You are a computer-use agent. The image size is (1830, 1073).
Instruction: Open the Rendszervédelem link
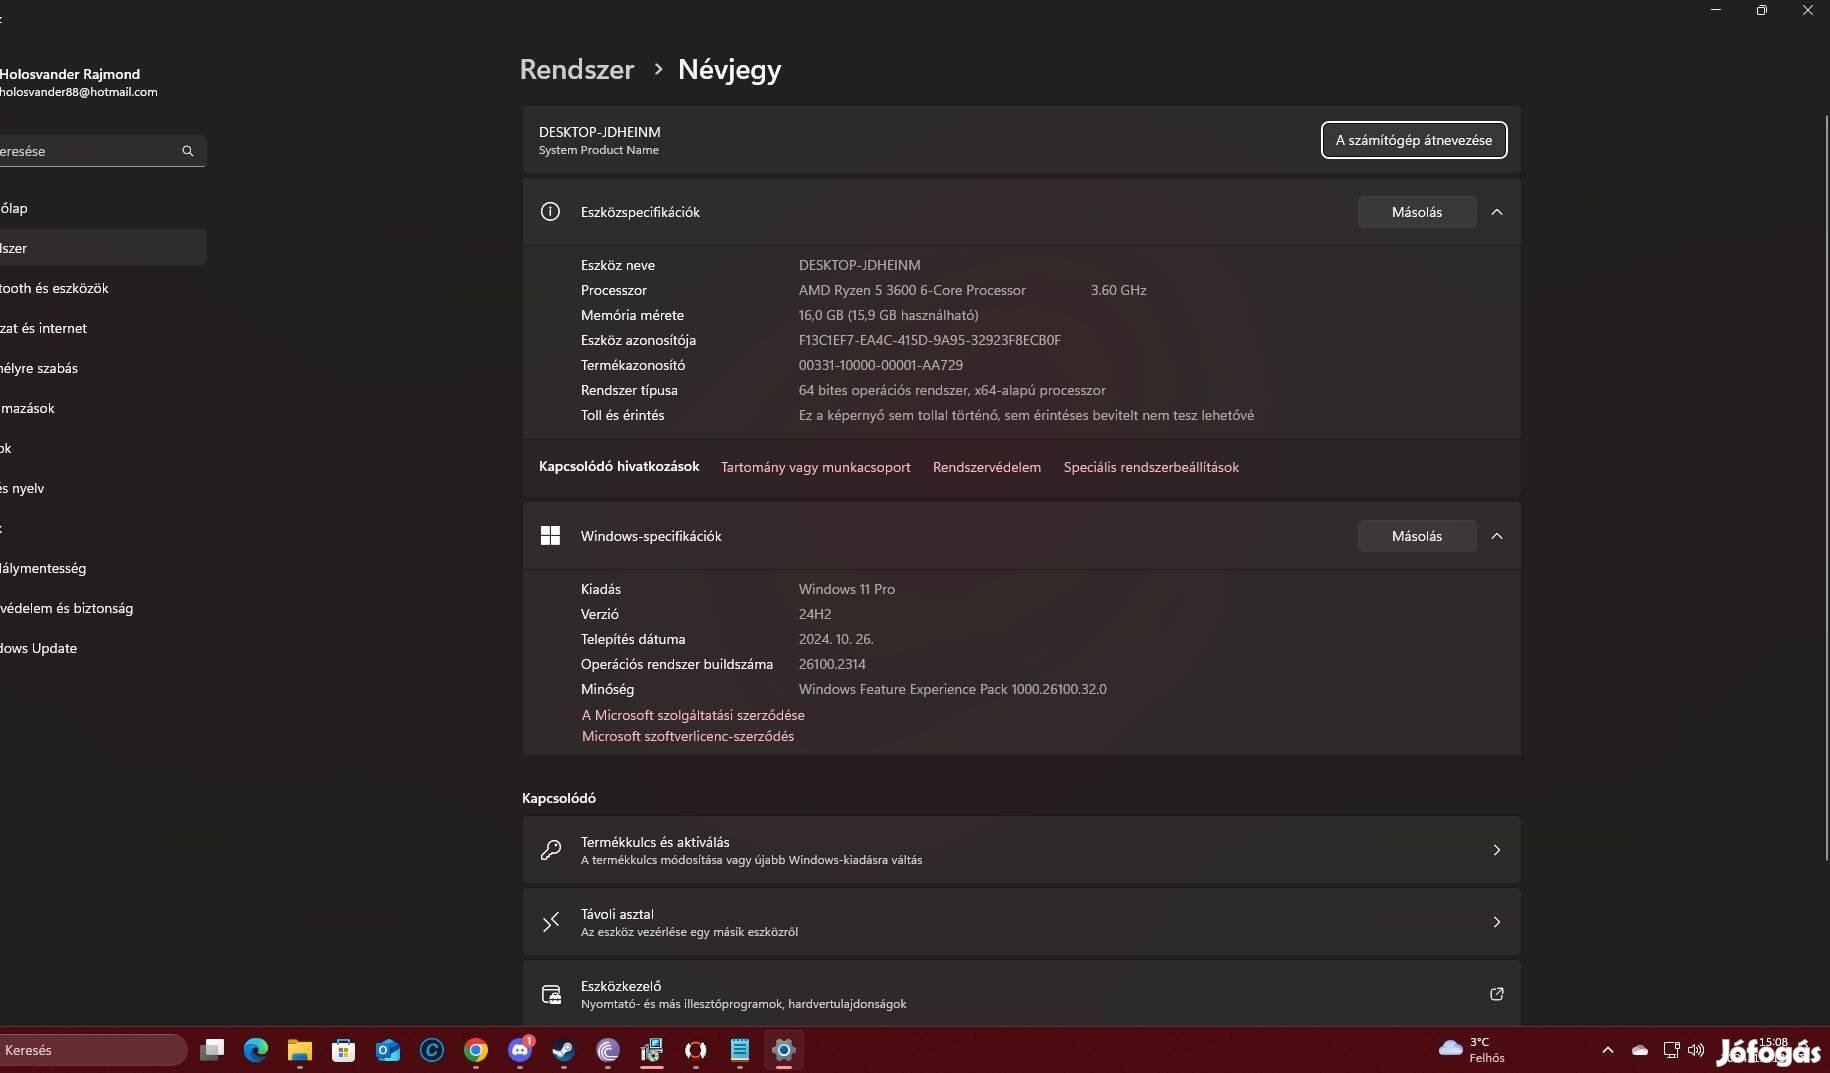pos(987,467)
